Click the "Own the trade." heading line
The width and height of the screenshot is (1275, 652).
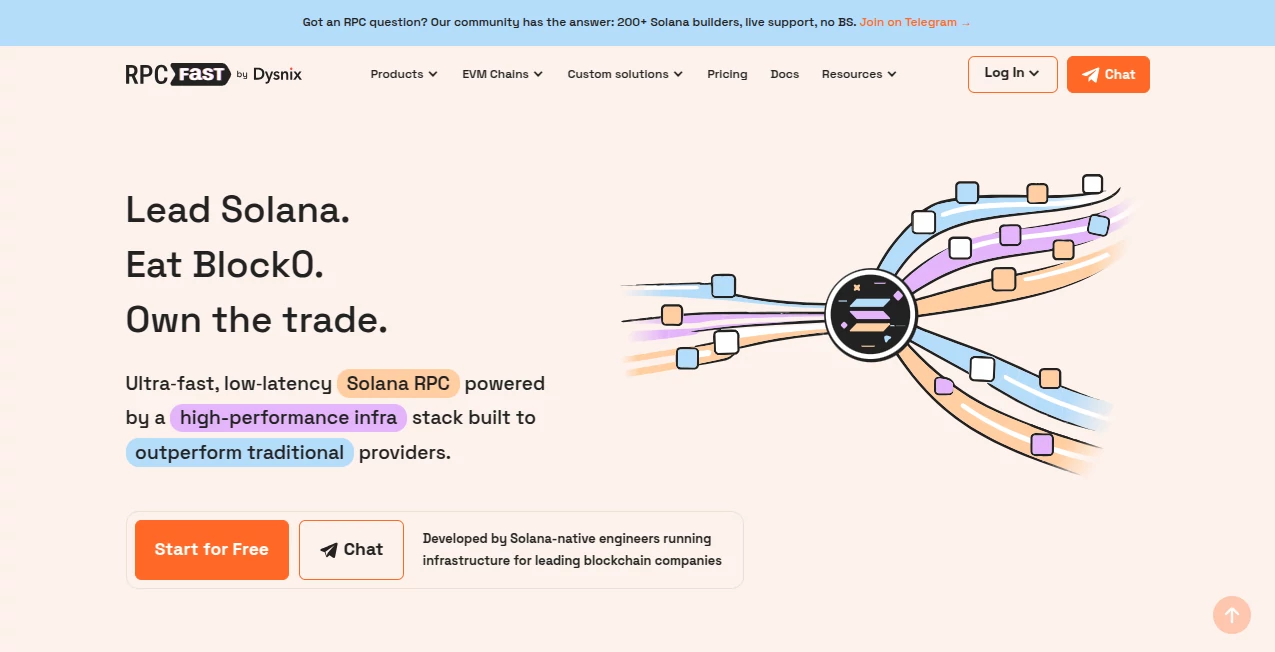256,320
